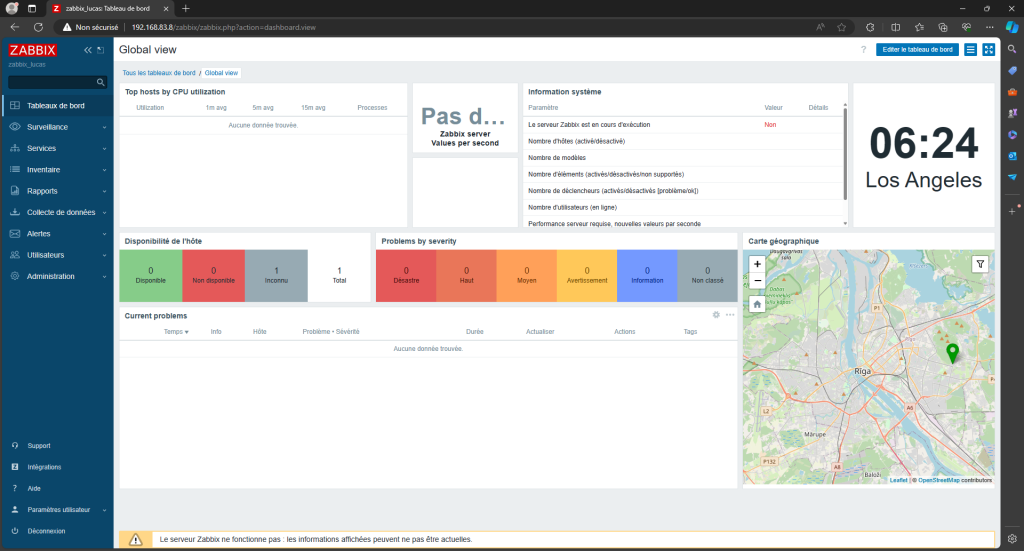Click the green host marker on map
The image size is (1024, 551).
pos(952,352)
